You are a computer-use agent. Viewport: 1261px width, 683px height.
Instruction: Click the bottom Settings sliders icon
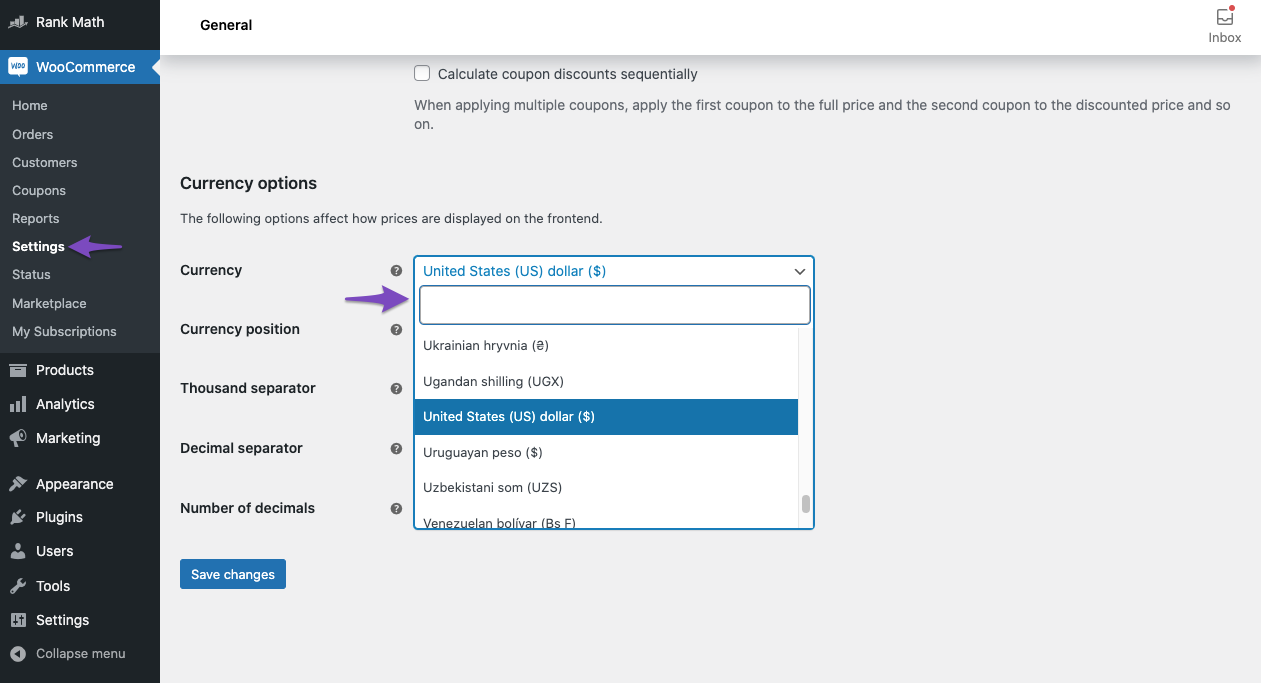point(18,620)
